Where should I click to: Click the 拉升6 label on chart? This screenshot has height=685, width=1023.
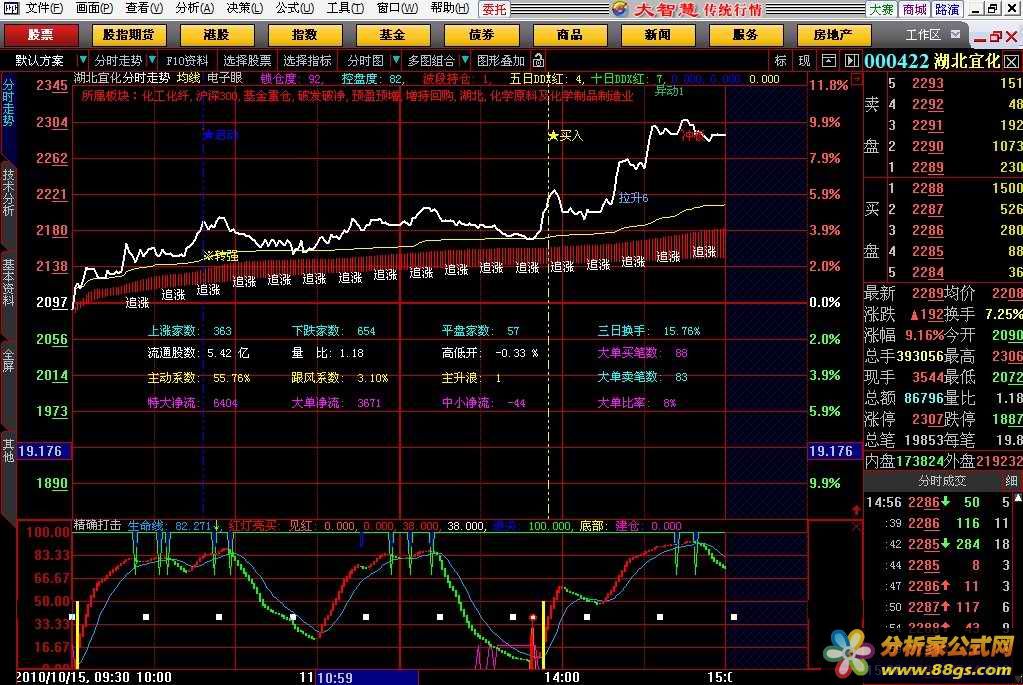(x=633, y=198)
